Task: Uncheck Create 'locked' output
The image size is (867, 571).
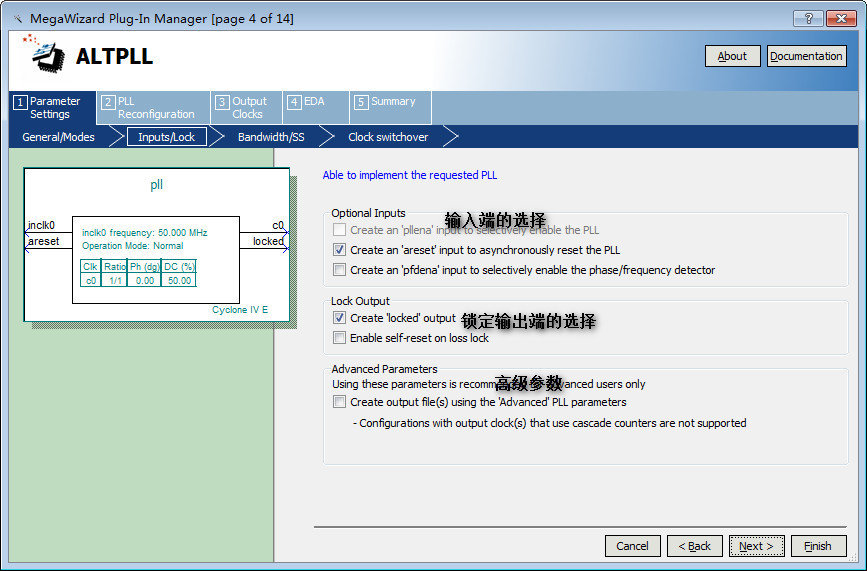Action: point(340,317)
